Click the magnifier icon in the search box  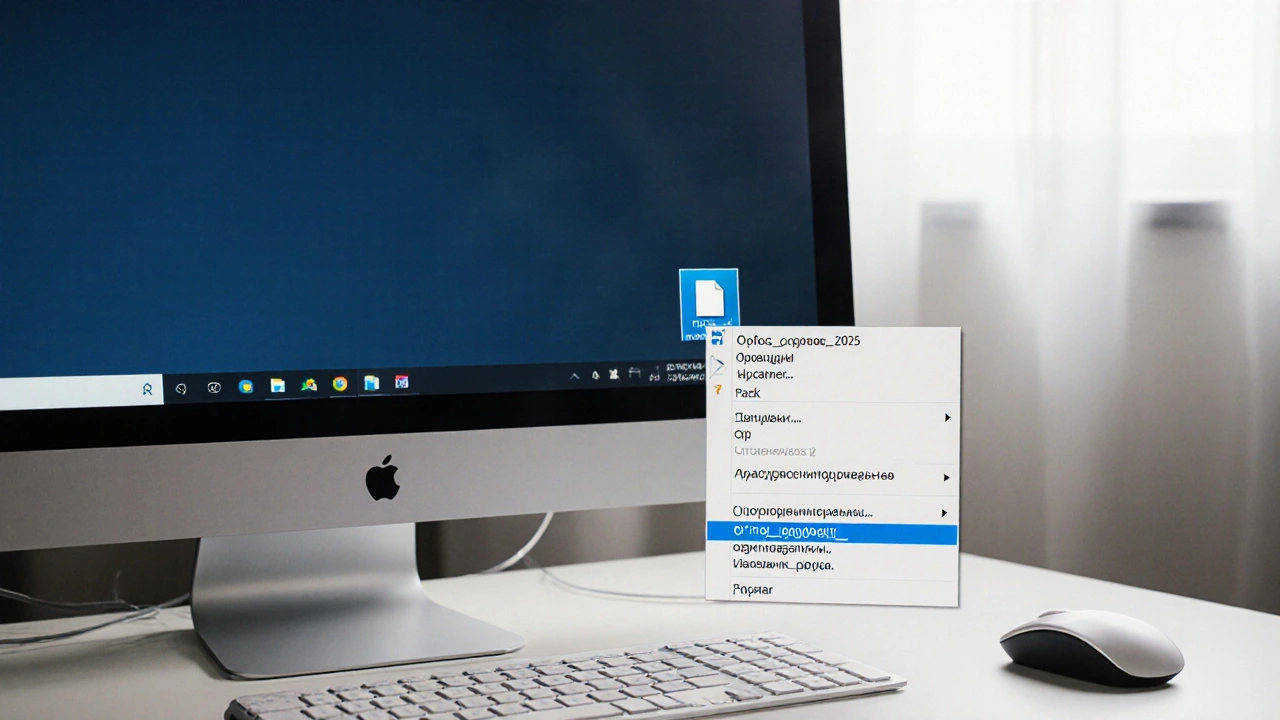point(147,390)
